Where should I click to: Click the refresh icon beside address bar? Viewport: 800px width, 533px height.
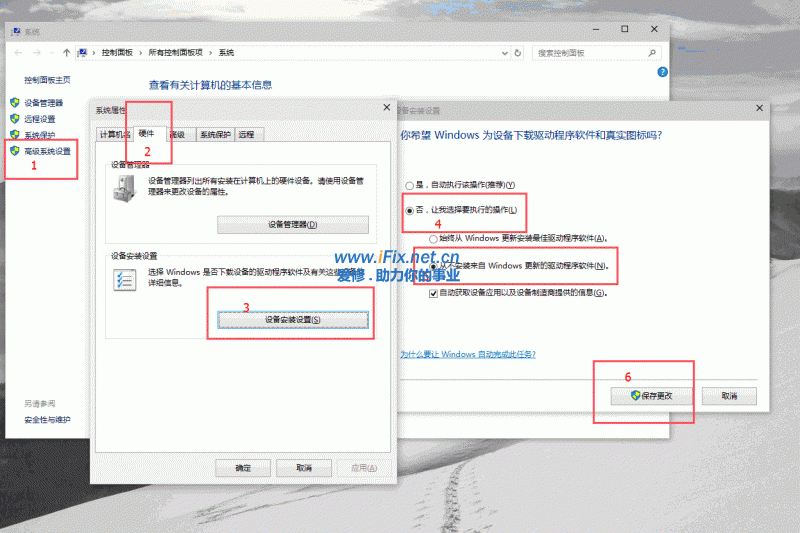(x=519, y=52)
